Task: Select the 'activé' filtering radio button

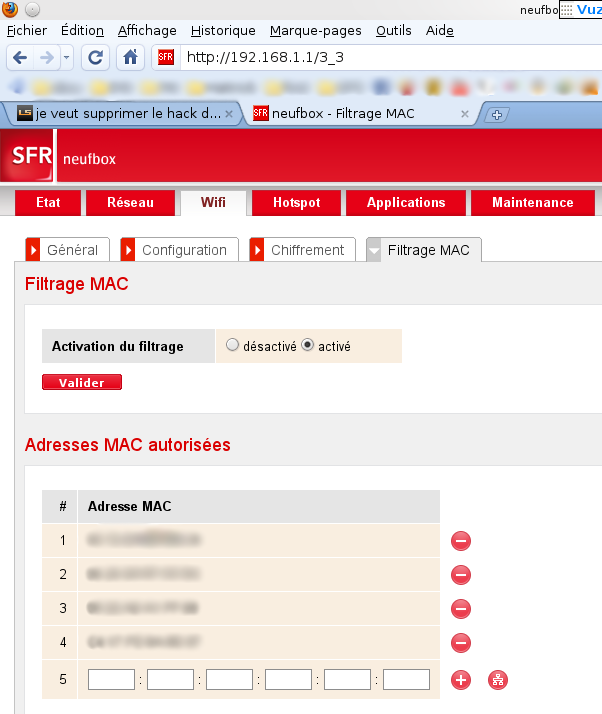Action: point(308,345)
